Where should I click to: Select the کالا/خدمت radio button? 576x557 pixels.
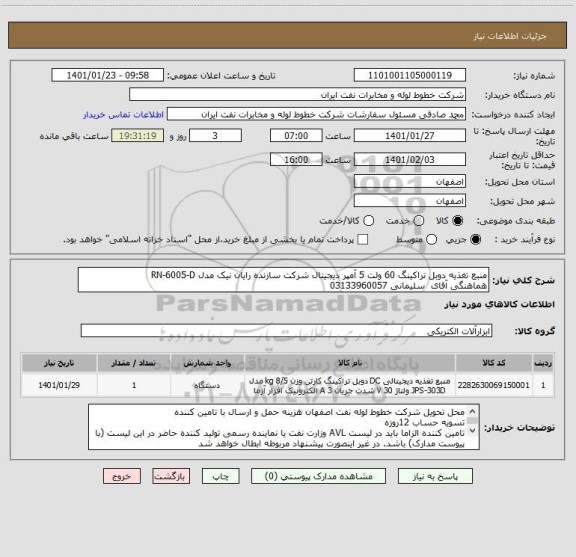[x=368, y=221]
